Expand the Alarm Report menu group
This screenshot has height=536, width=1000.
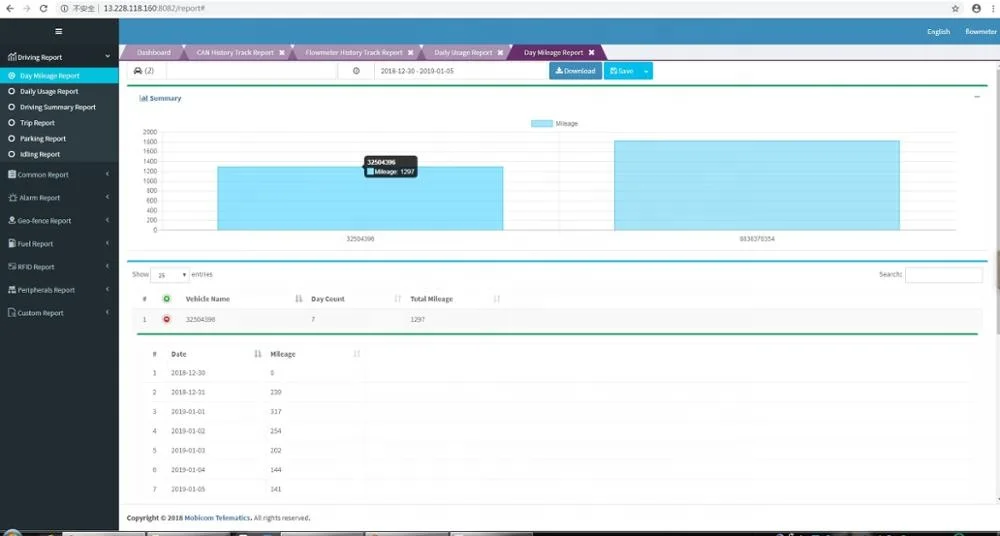59,198
